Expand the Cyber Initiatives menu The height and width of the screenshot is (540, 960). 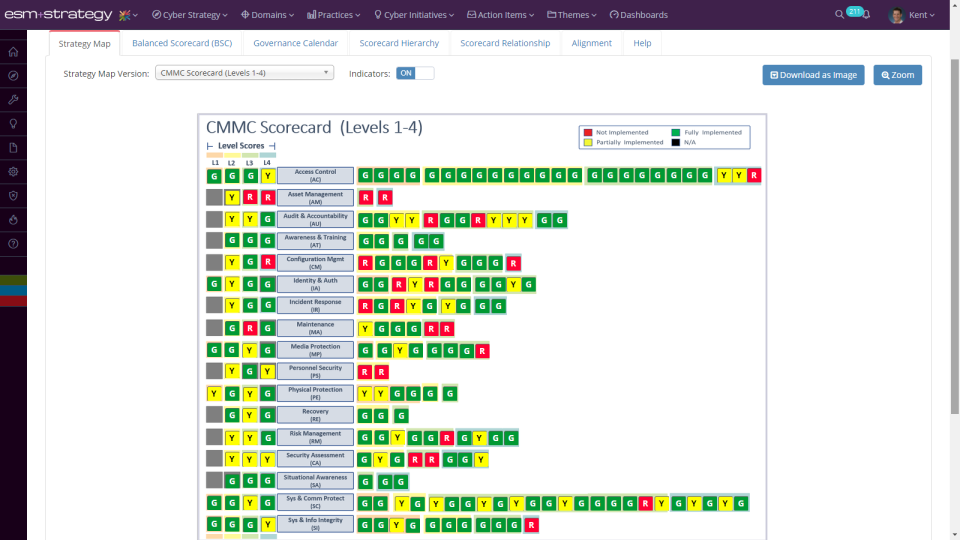point(414,15)
